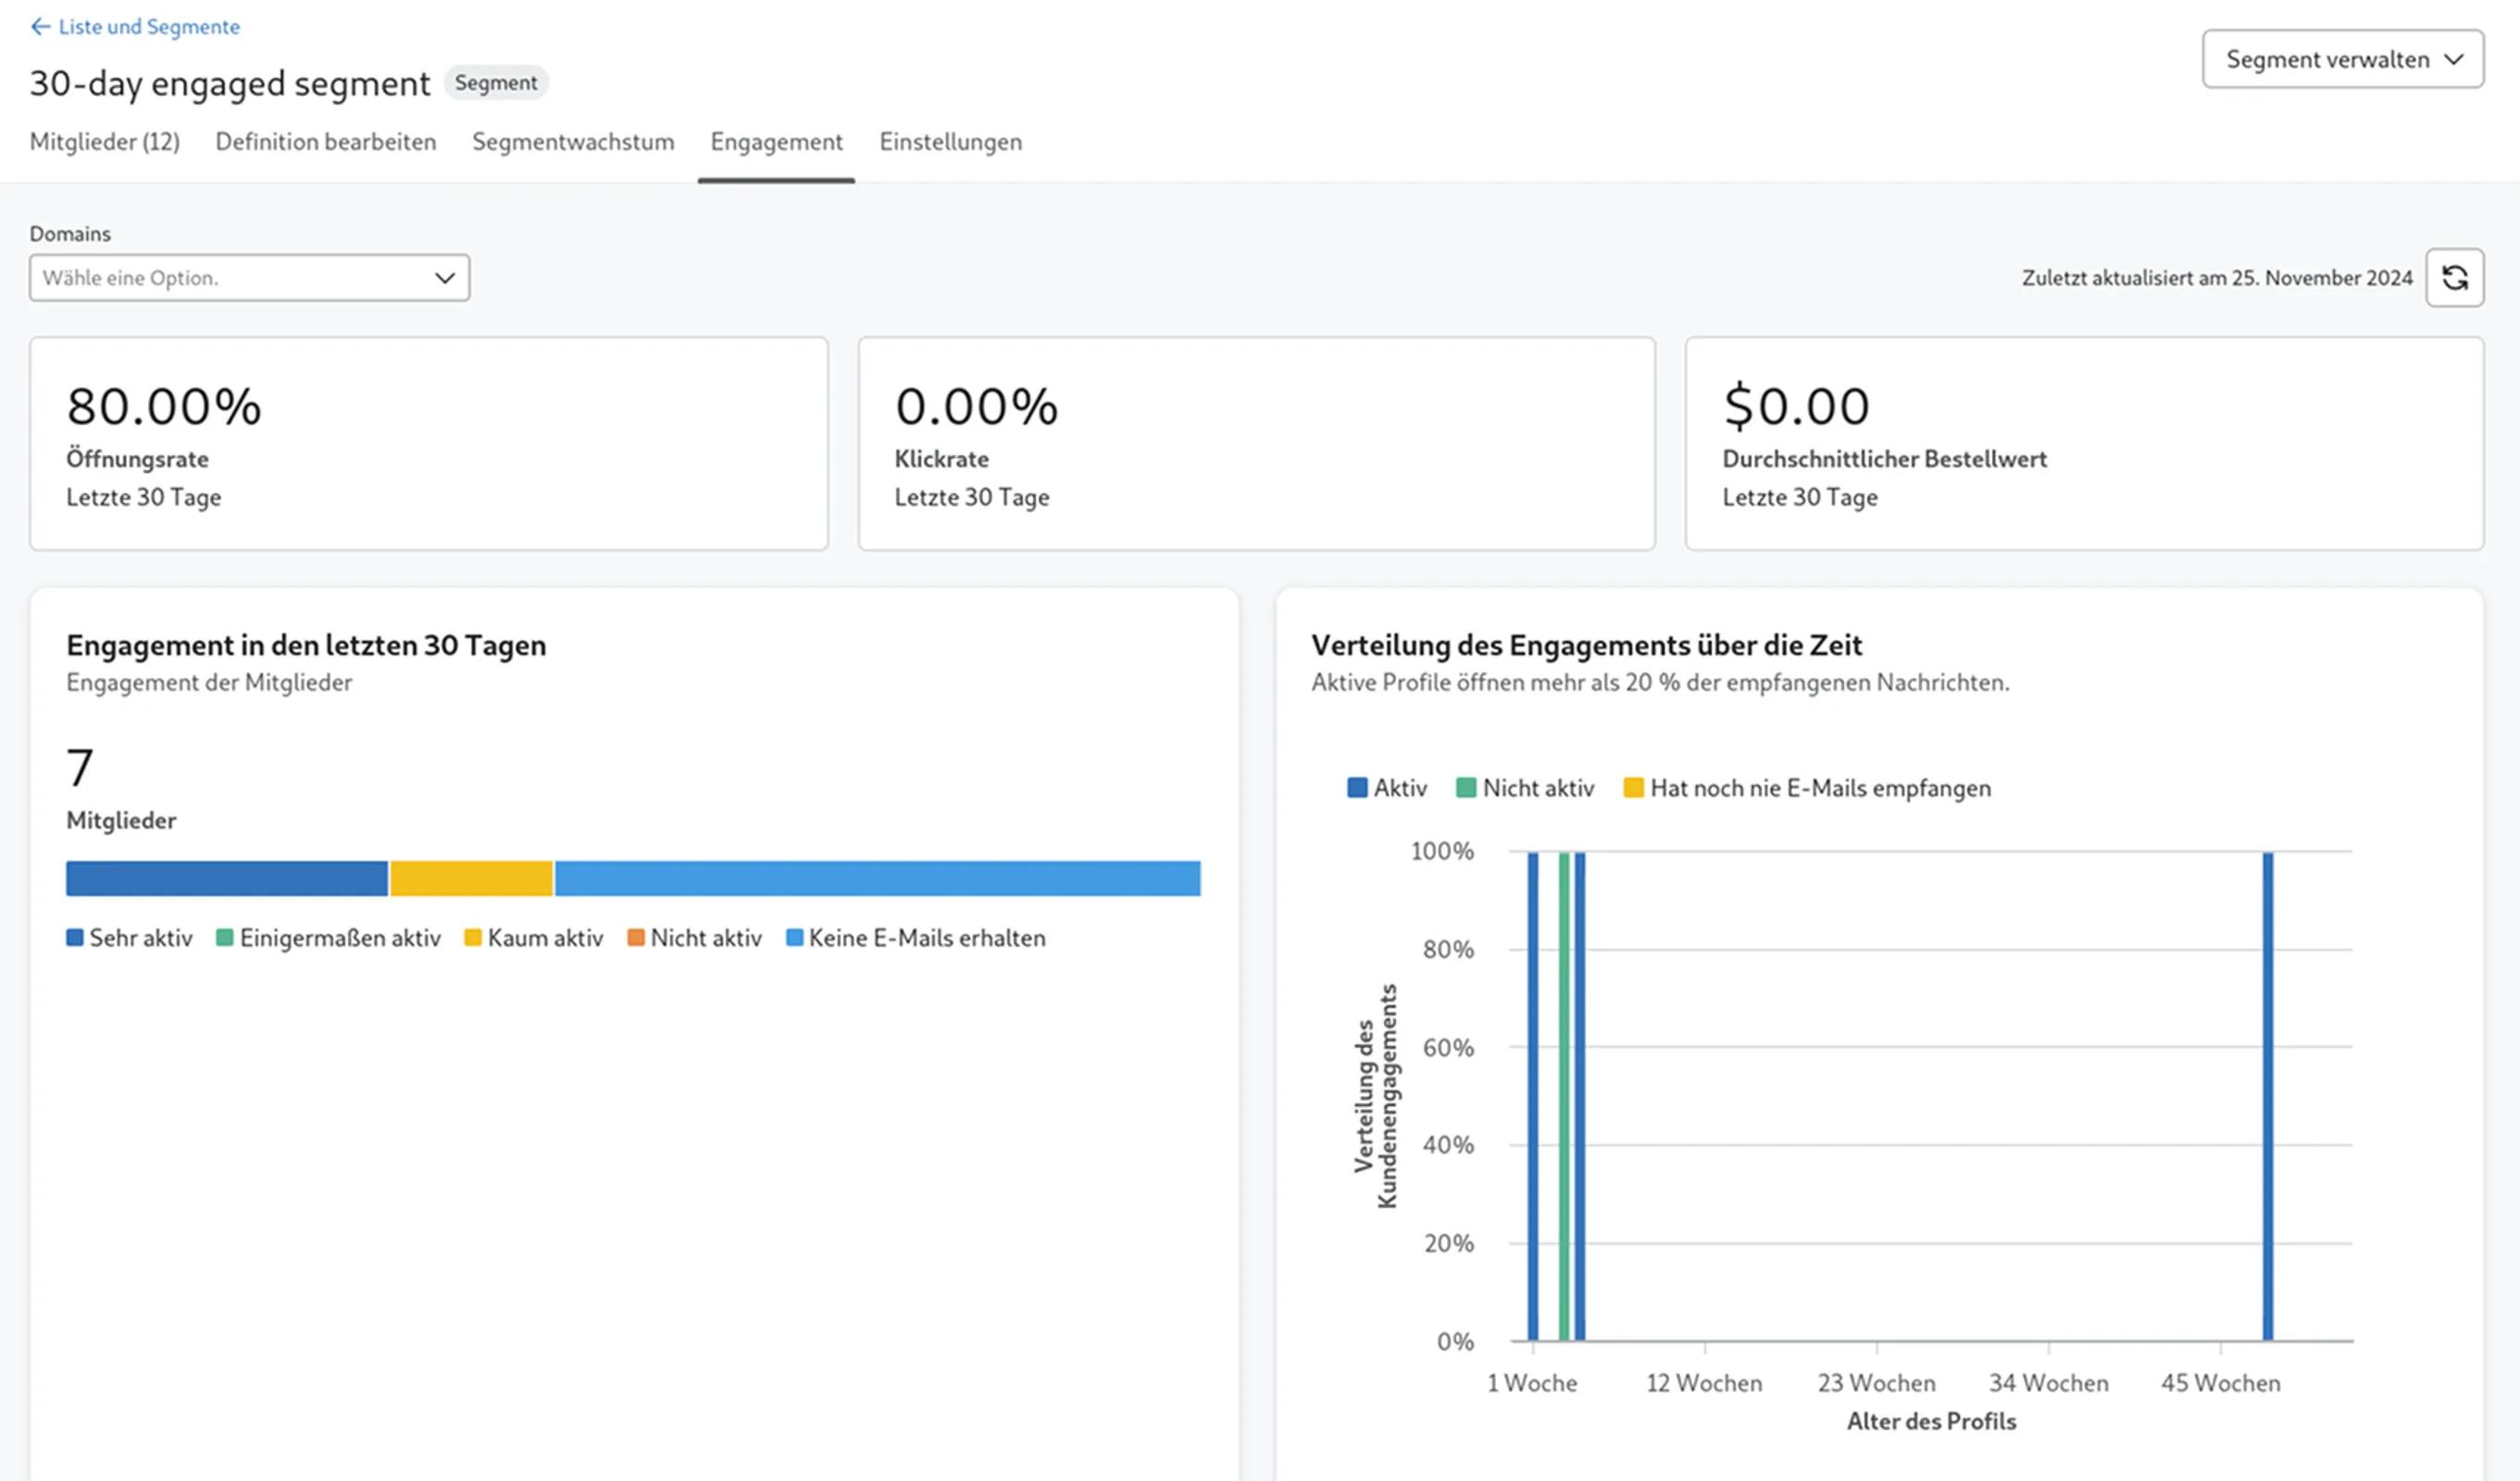Click the chevron in Domains select box
This screenshot has width=2520, height=1481.
tap(444, 278)
